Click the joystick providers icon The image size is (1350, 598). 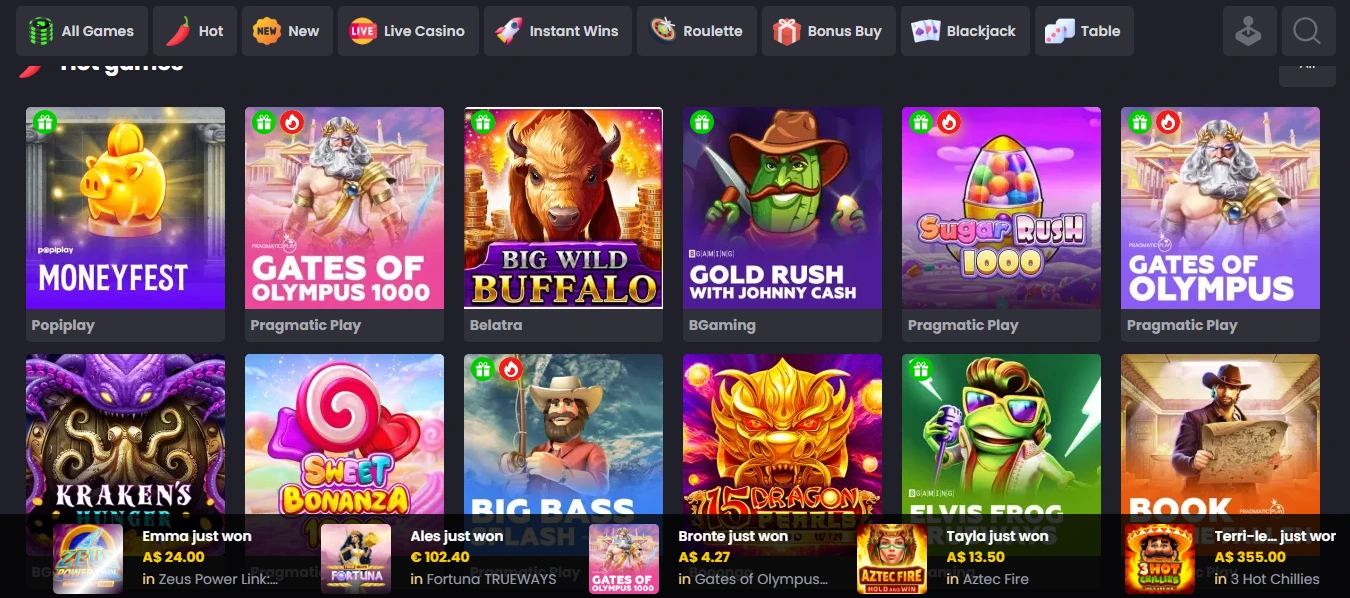coord(1248,31)
